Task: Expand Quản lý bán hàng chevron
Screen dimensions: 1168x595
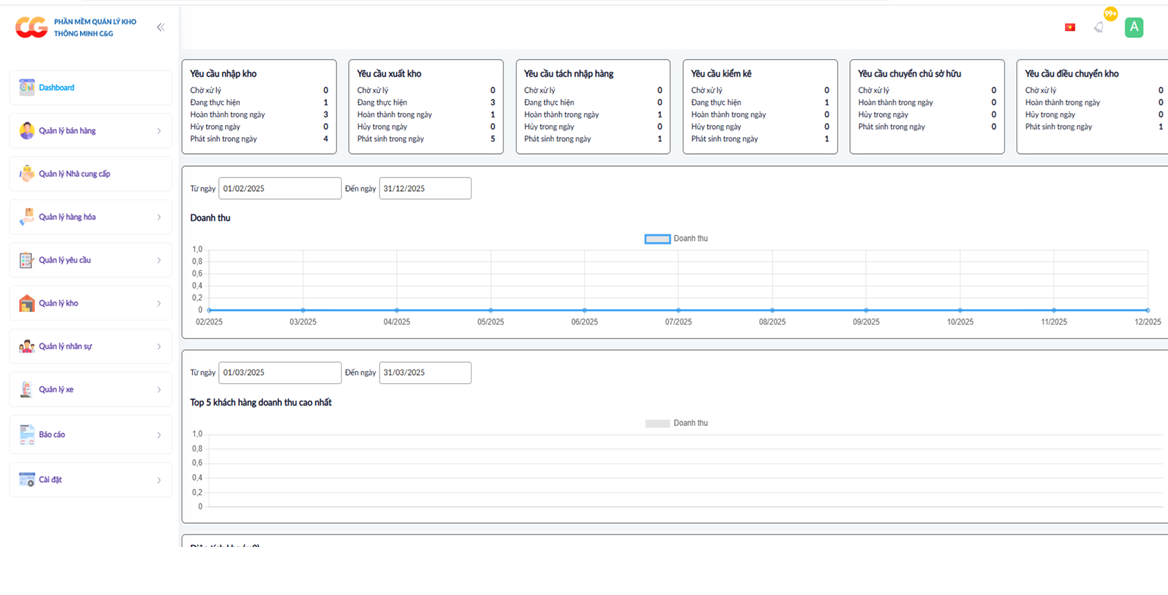Action: click(x=159, y=131)
